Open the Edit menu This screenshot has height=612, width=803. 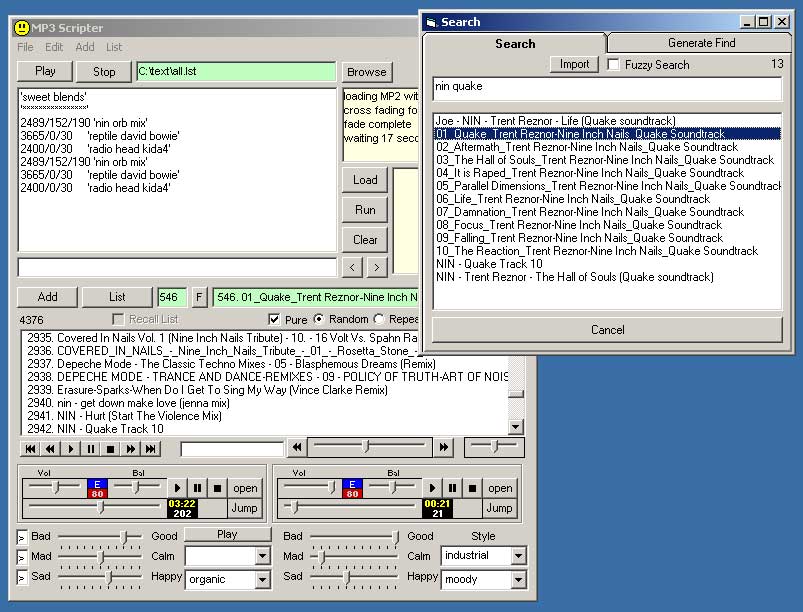(54, 47)
